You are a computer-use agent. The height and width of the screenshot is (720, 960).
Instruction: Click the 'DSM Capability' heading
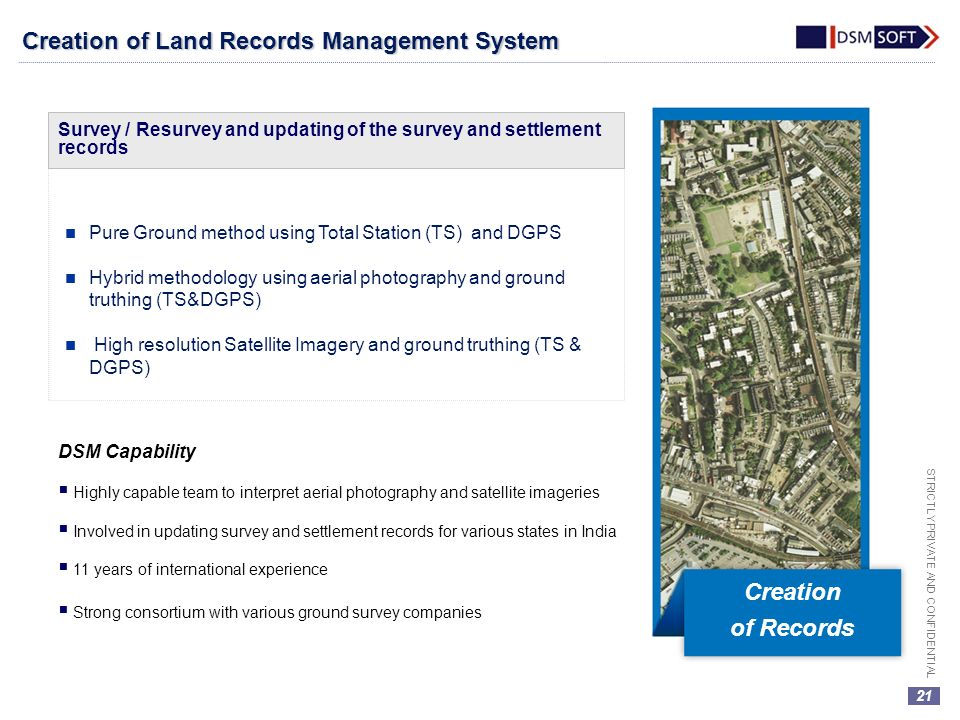click(x=127, y=452)
